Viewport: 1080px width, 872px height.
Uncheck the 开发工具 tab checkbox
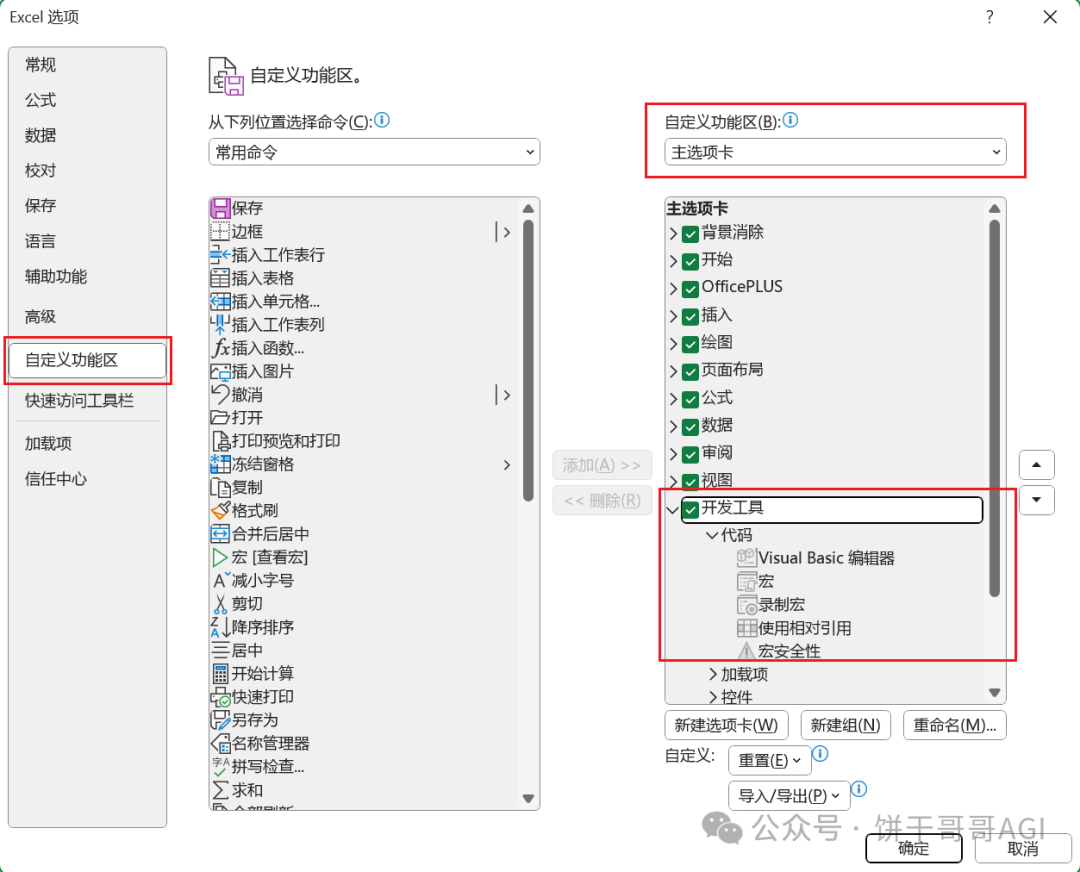point(688,510)
